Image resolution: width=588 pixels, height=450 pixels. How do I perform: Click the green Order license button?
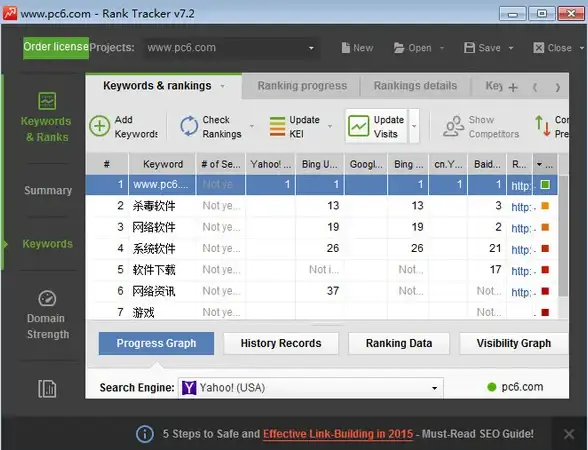tap(56, 48)
